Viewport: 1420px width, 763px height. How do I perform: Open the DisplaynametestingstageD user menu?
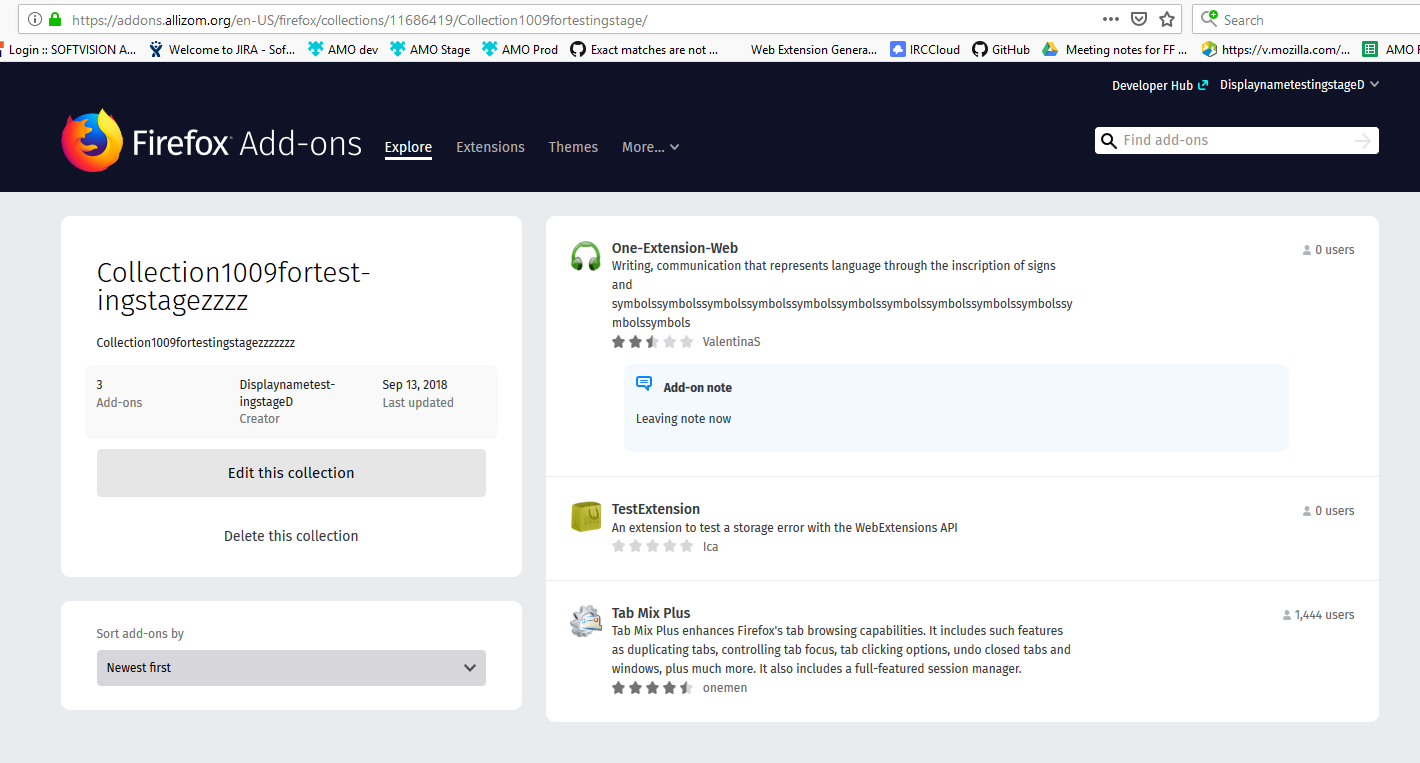1299,85
